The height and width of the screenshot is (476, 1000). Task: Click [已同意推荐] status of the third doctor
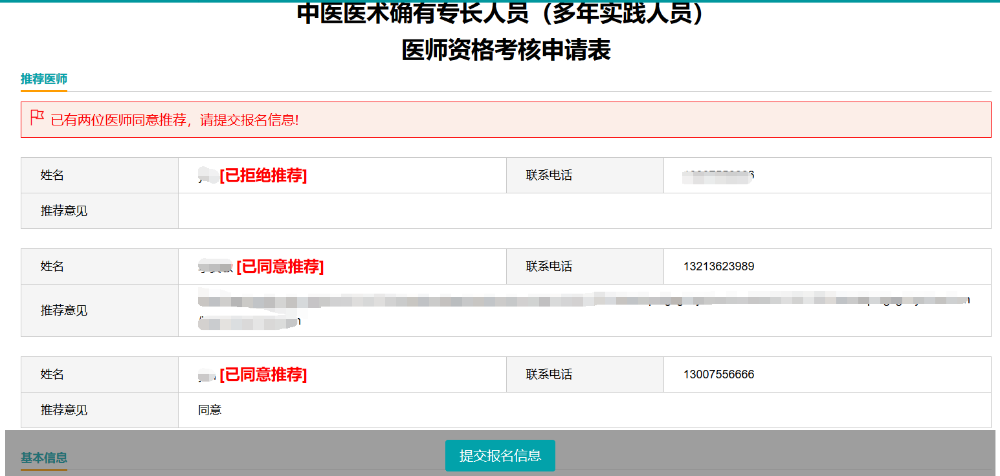pos(263,375)
